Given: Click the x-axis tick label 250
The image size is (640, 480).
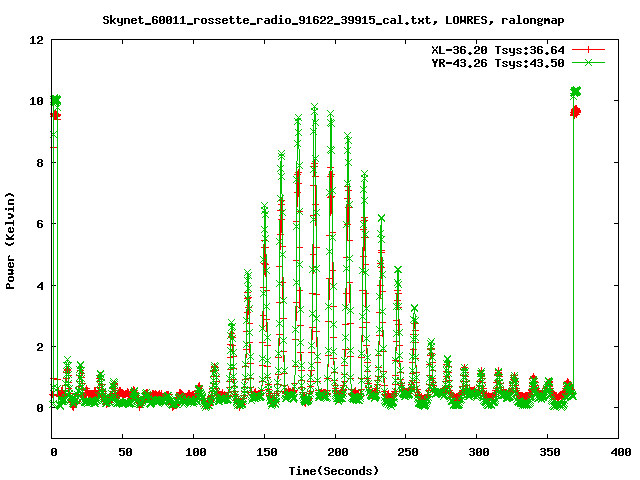Looking at the screenshot, I should (x=408, y=452).
